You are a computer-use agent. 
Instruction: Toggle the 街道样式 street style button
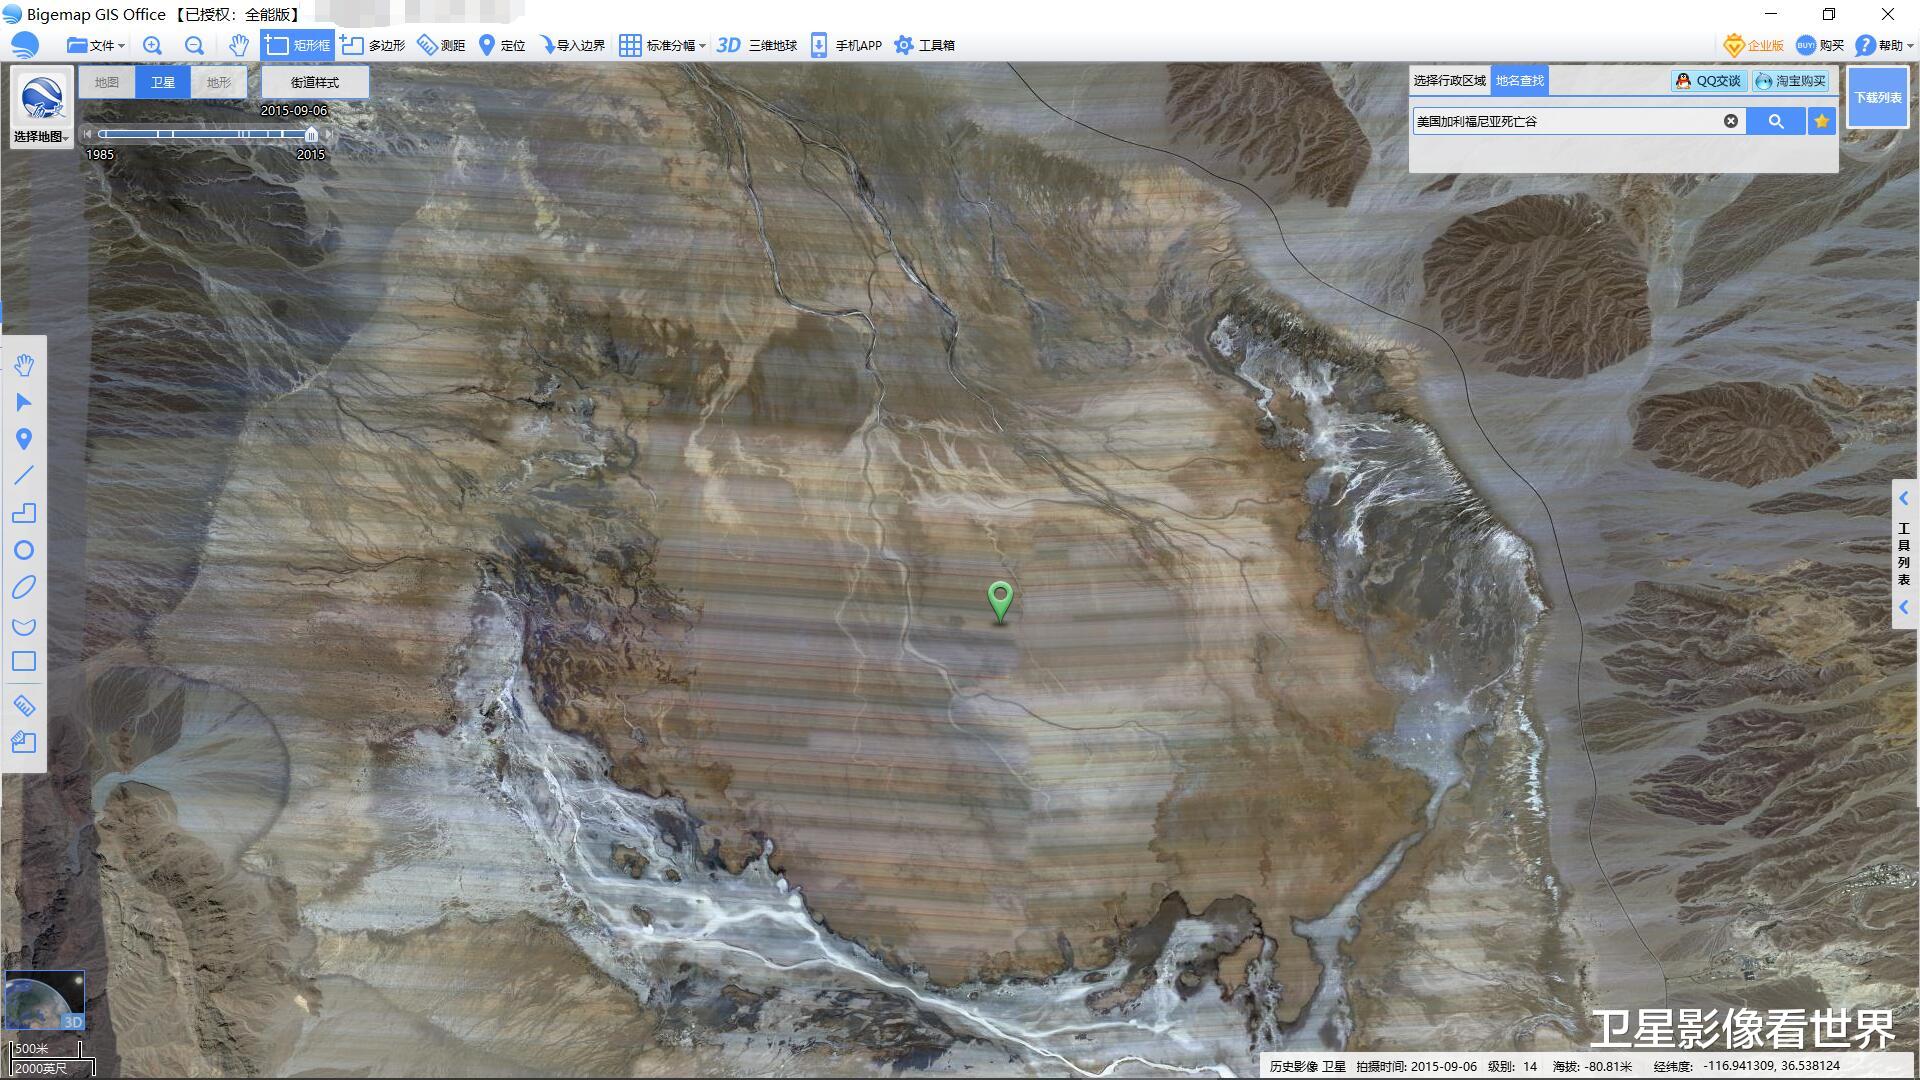315,82
